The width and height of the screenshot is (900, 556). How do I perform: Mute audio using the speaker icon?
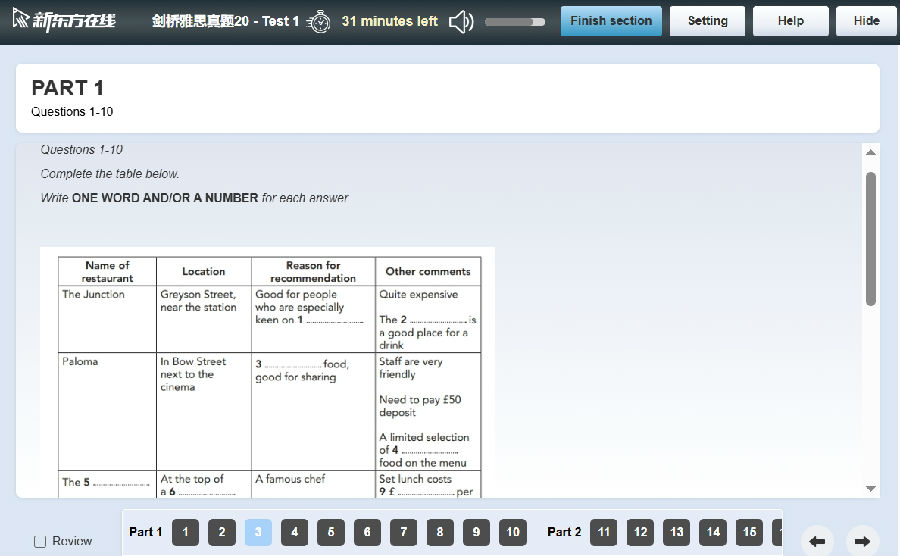tap(461, 21)
